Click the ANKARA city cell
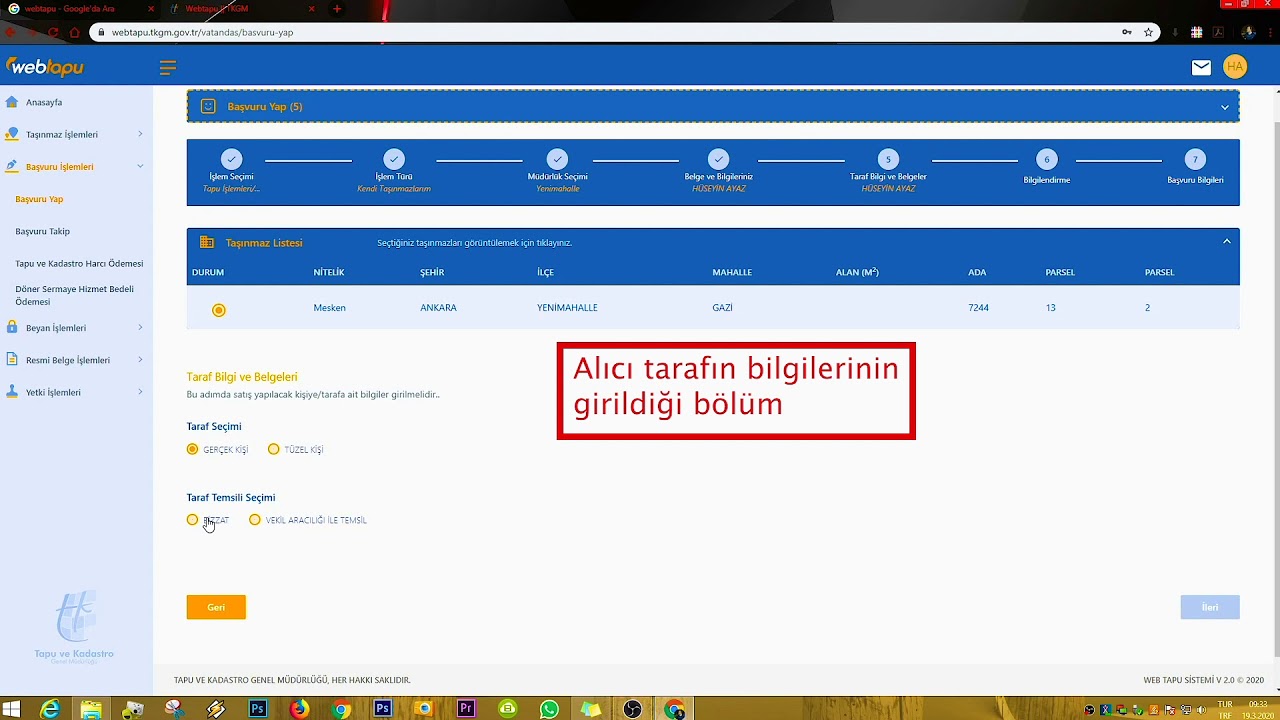This screenshot has height=720, width=1280. pos(438,308)
